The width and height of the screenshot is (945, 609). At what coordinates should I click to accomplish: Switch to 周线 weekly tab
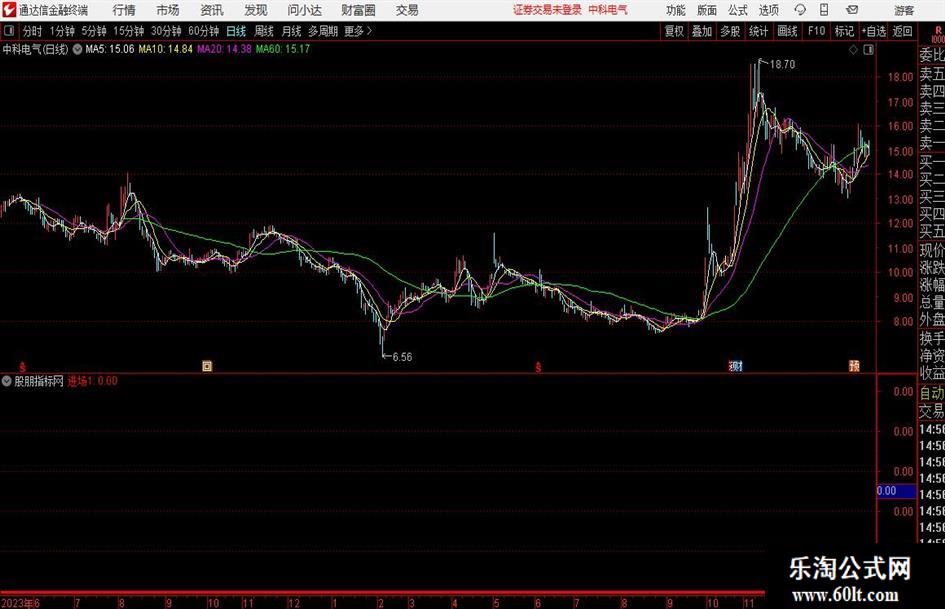(264, 31)
